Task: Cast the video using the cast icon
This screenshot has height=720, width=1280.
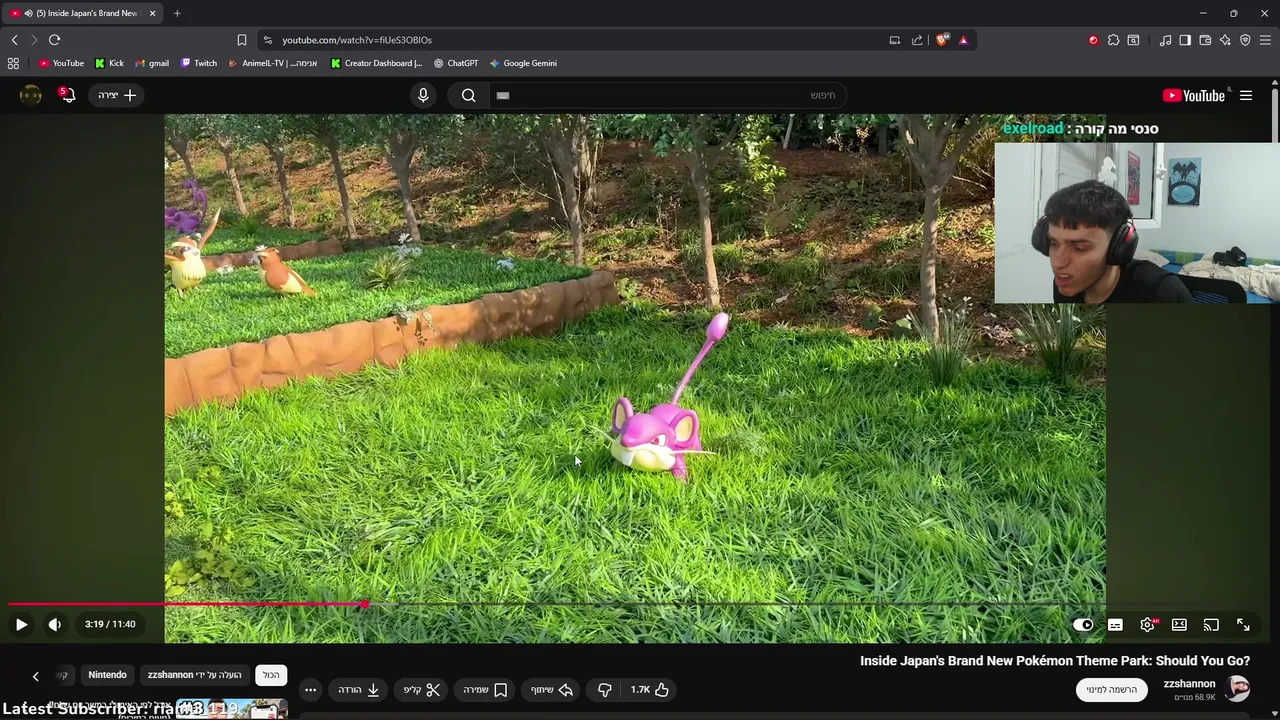Action: [1211, 624]
